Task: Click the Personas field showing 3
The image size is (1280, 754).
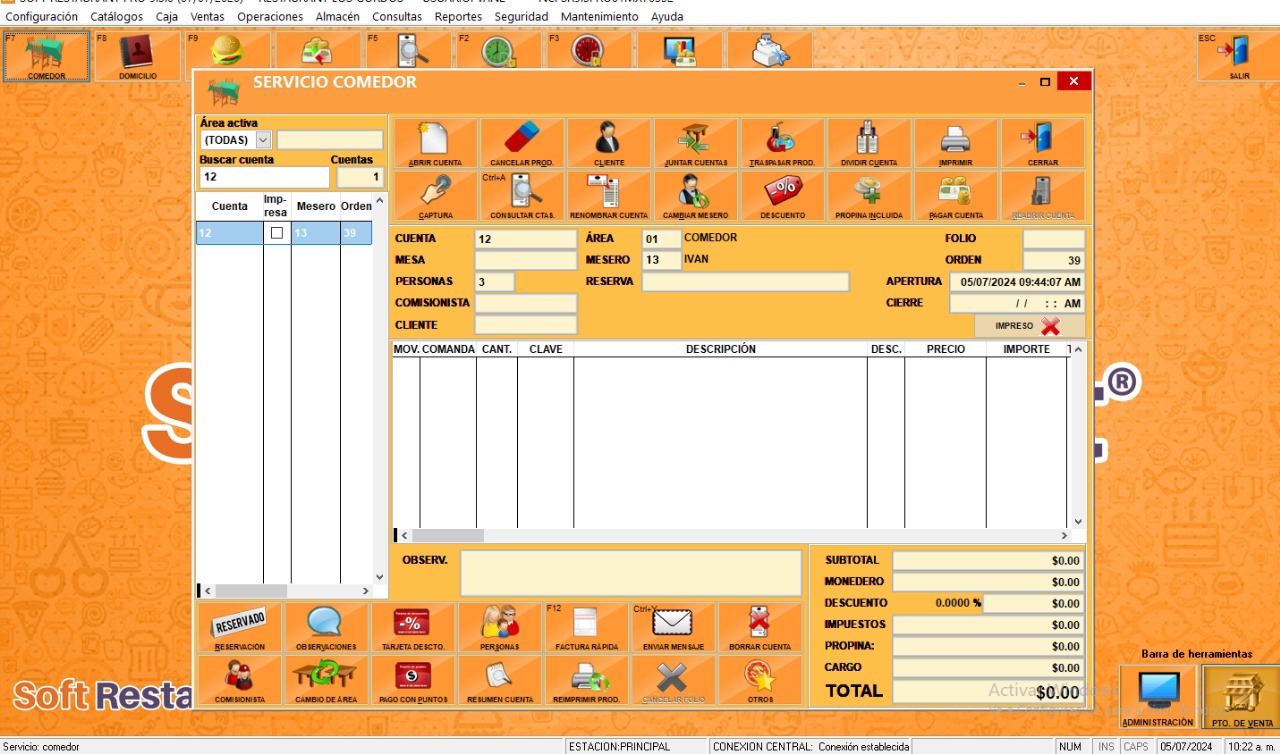Action: (495, 282)
